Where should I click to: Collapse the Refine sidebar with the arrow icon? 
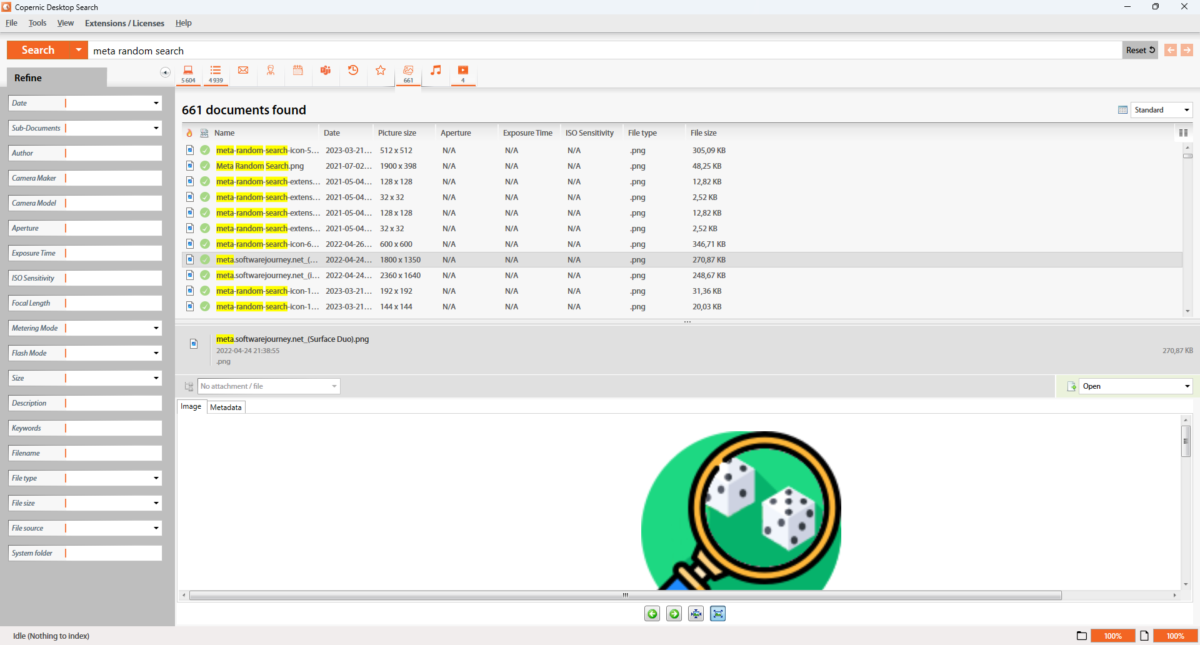click(165, 72)
